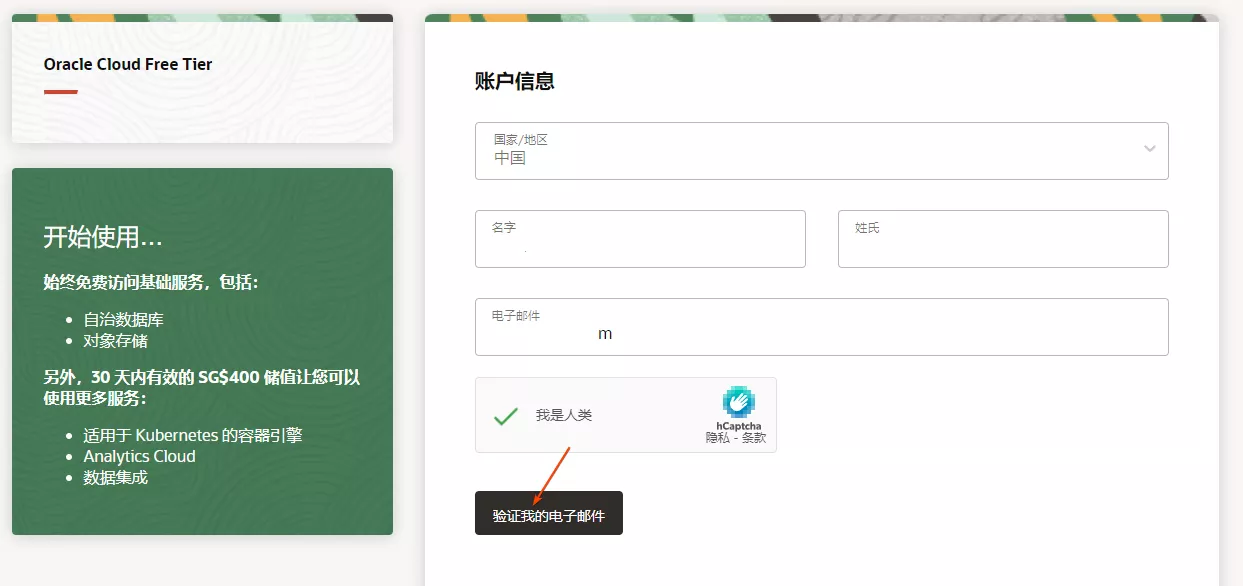
Task: Click the green checkmark in the captcha box
Action: click(505, 415)
